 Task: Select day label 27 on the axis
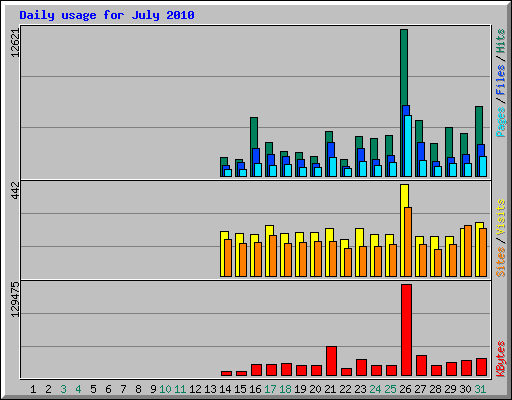coord(420,389)
